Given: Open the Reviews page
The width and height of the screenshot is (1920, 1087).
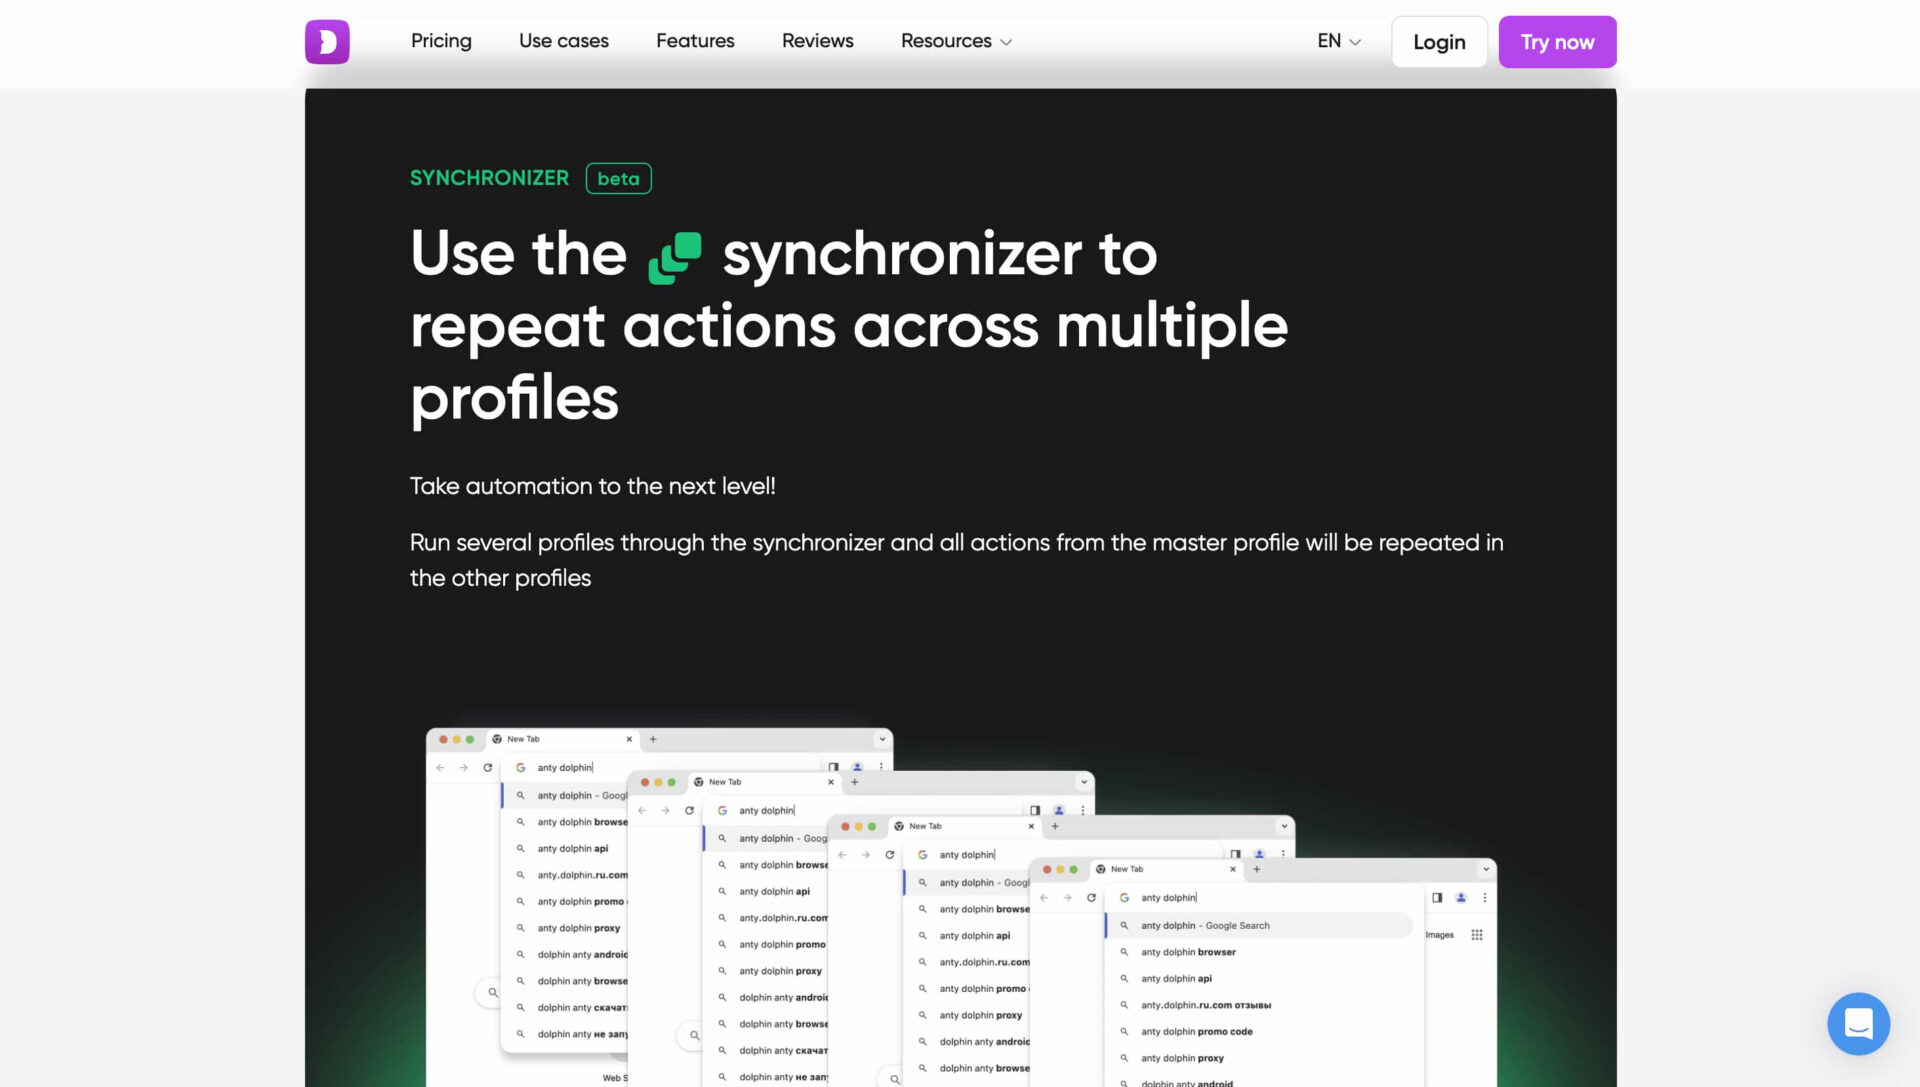Looking at the screenshot, I should (817, 41).
